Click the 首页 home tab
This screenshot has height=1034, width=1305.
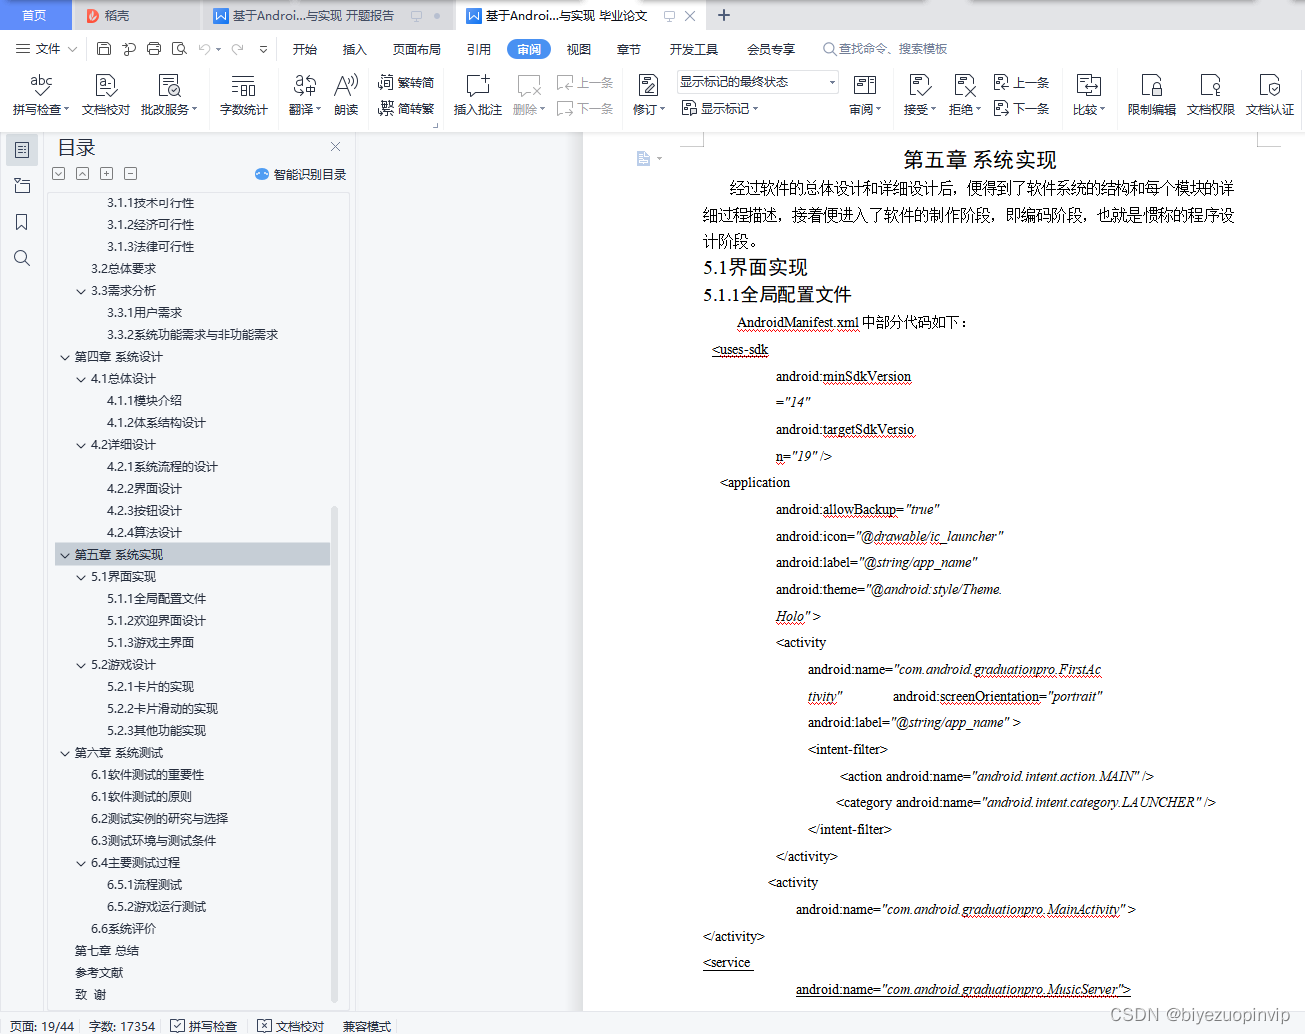[x=35, y=15]
